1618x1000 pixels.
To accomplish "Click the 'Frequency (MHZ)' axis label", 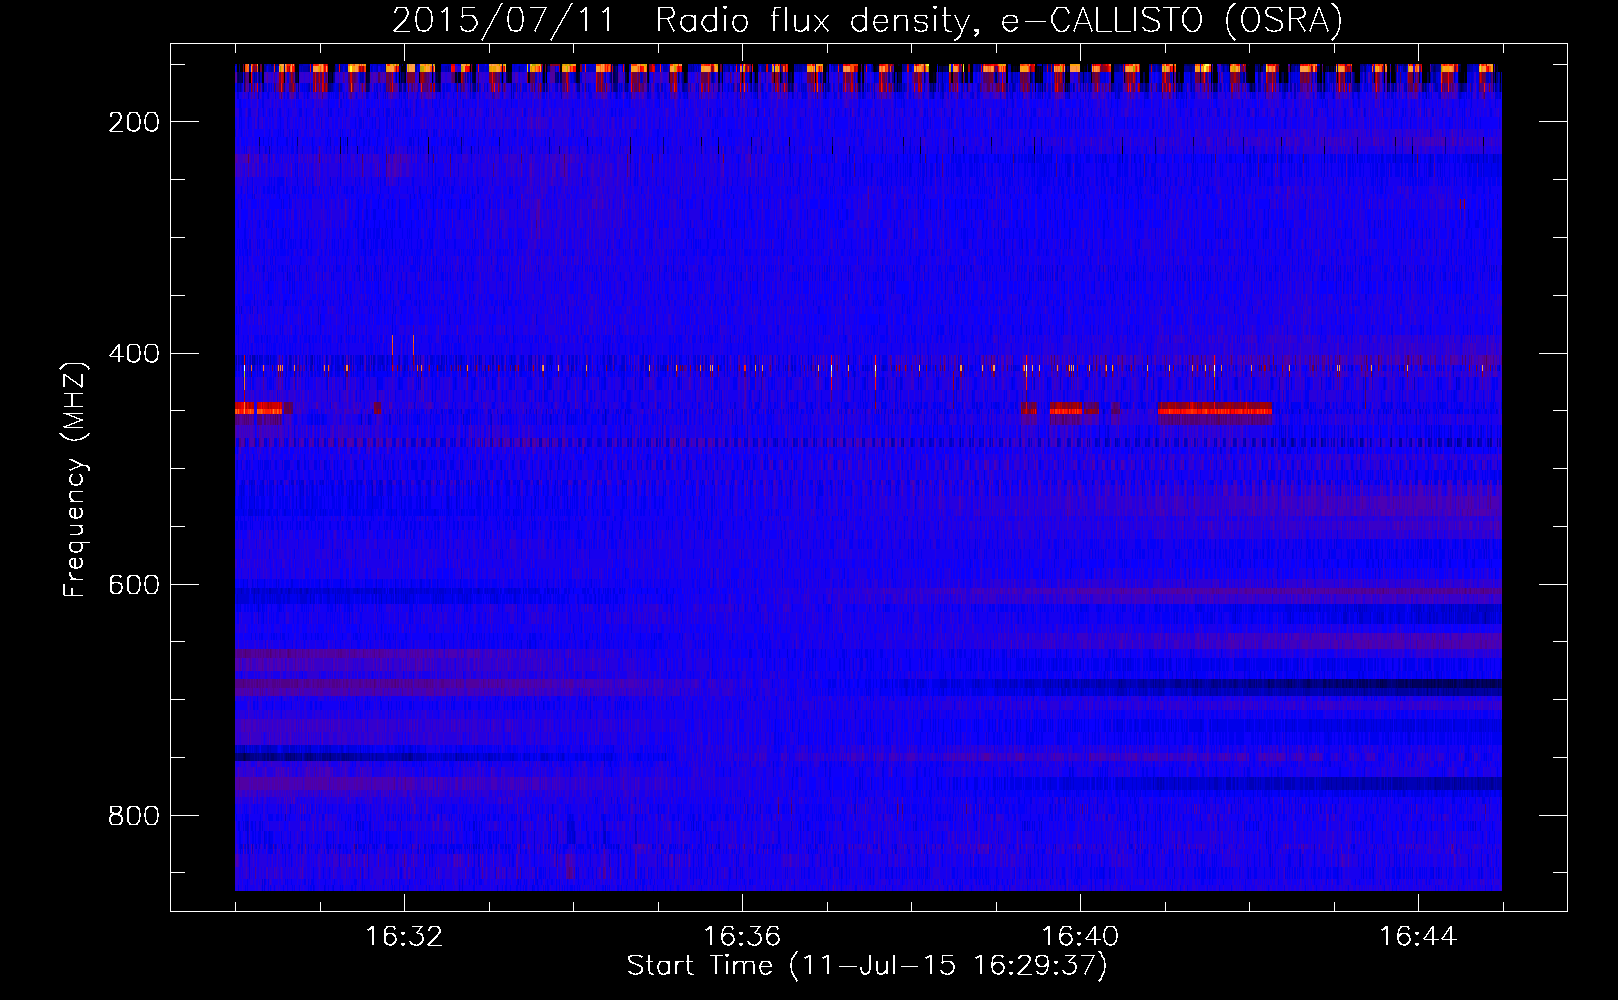I will point(75,480).
